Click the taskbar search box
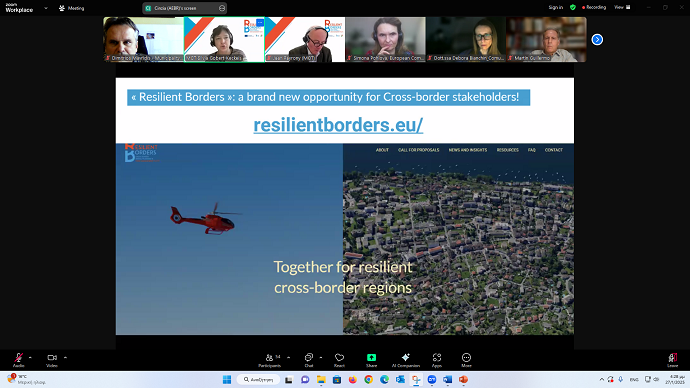690x388 pixels. tap(258, 380)
